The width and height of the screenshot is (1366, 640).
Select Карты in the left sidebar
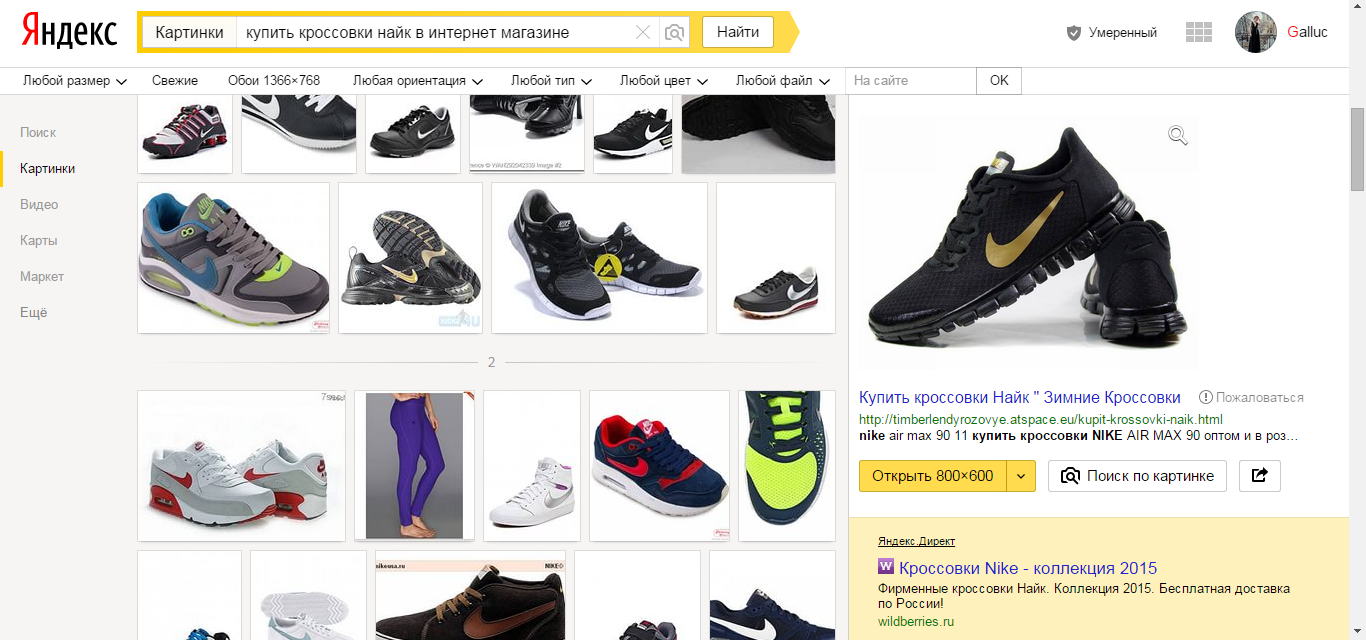(39, 240)
